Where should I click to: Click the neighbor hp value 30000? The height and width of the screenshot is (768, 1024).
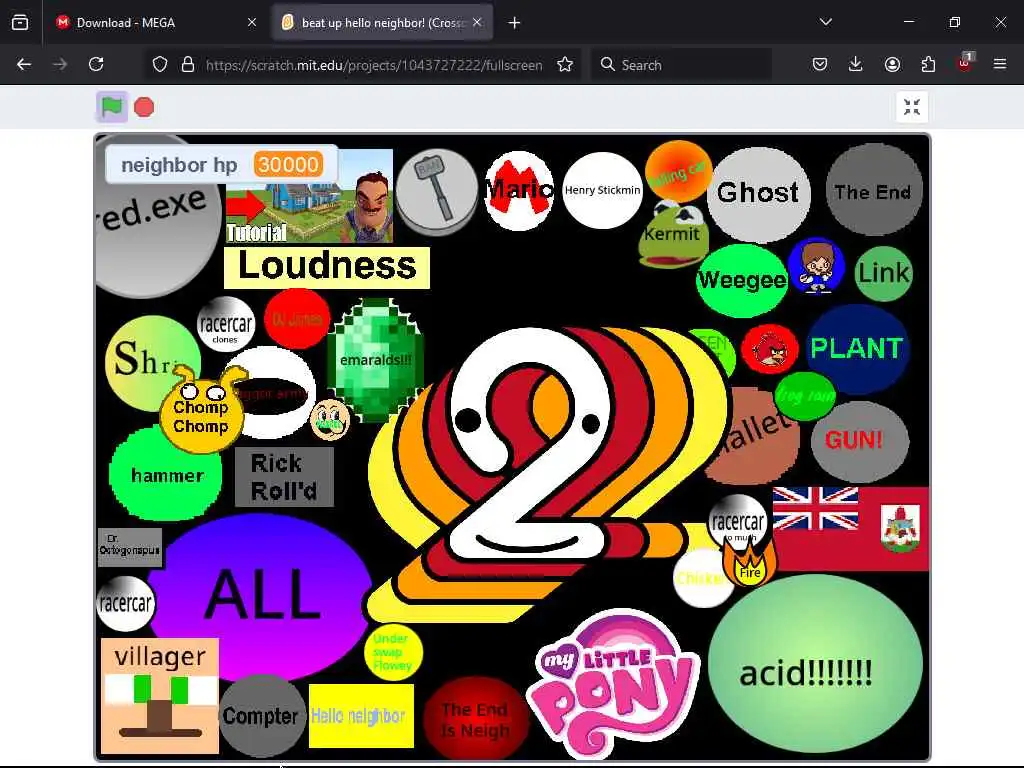tap(288, 165)
